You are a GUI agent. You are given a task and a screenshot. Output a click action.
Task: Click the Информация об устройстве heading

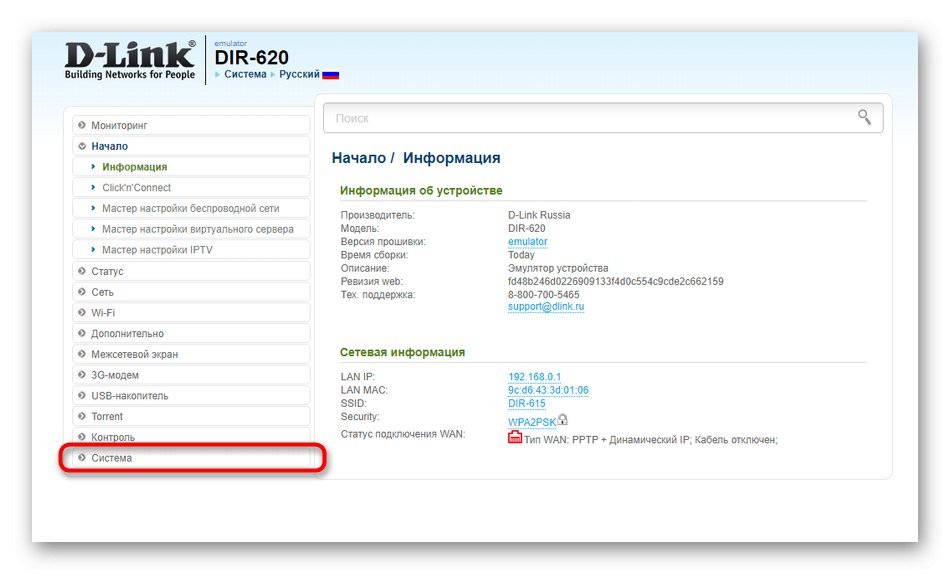tap(421, 190)
